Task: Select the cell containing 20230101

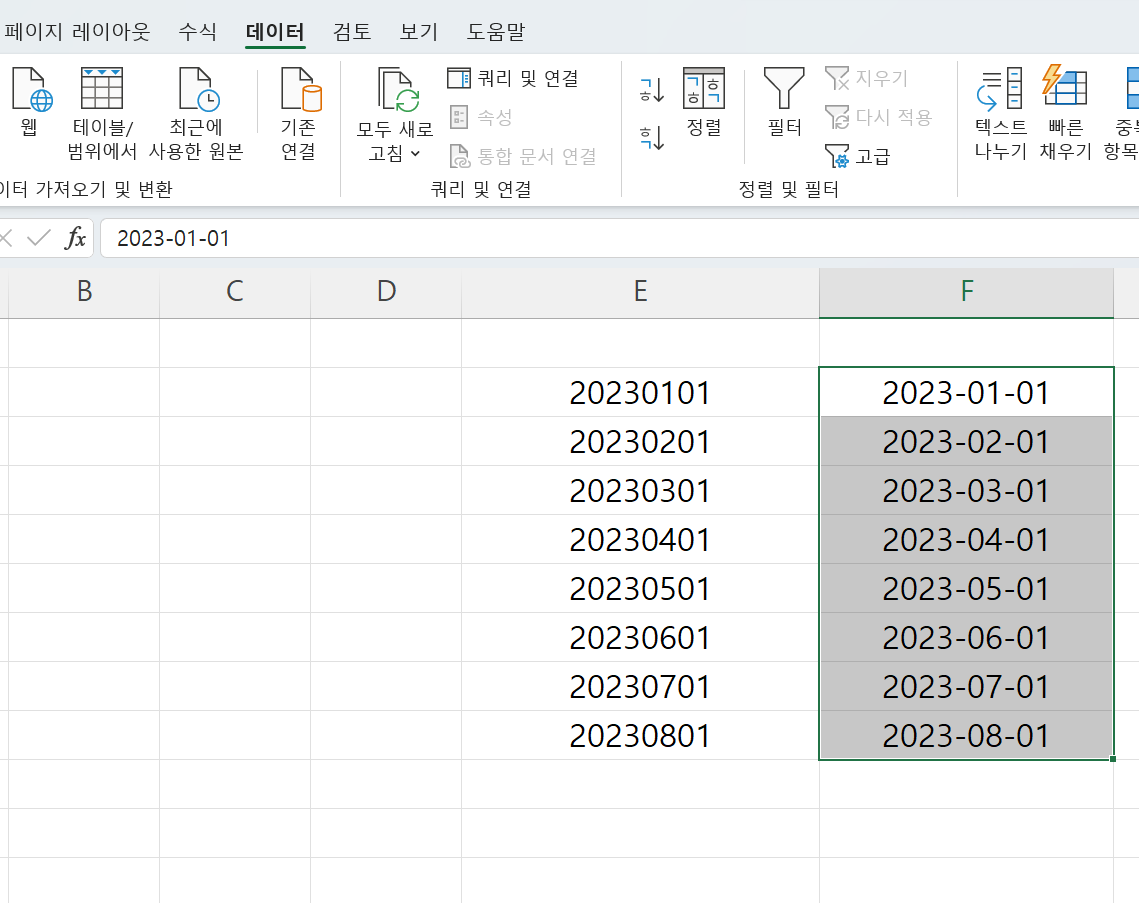Action: tap(640, 392)
